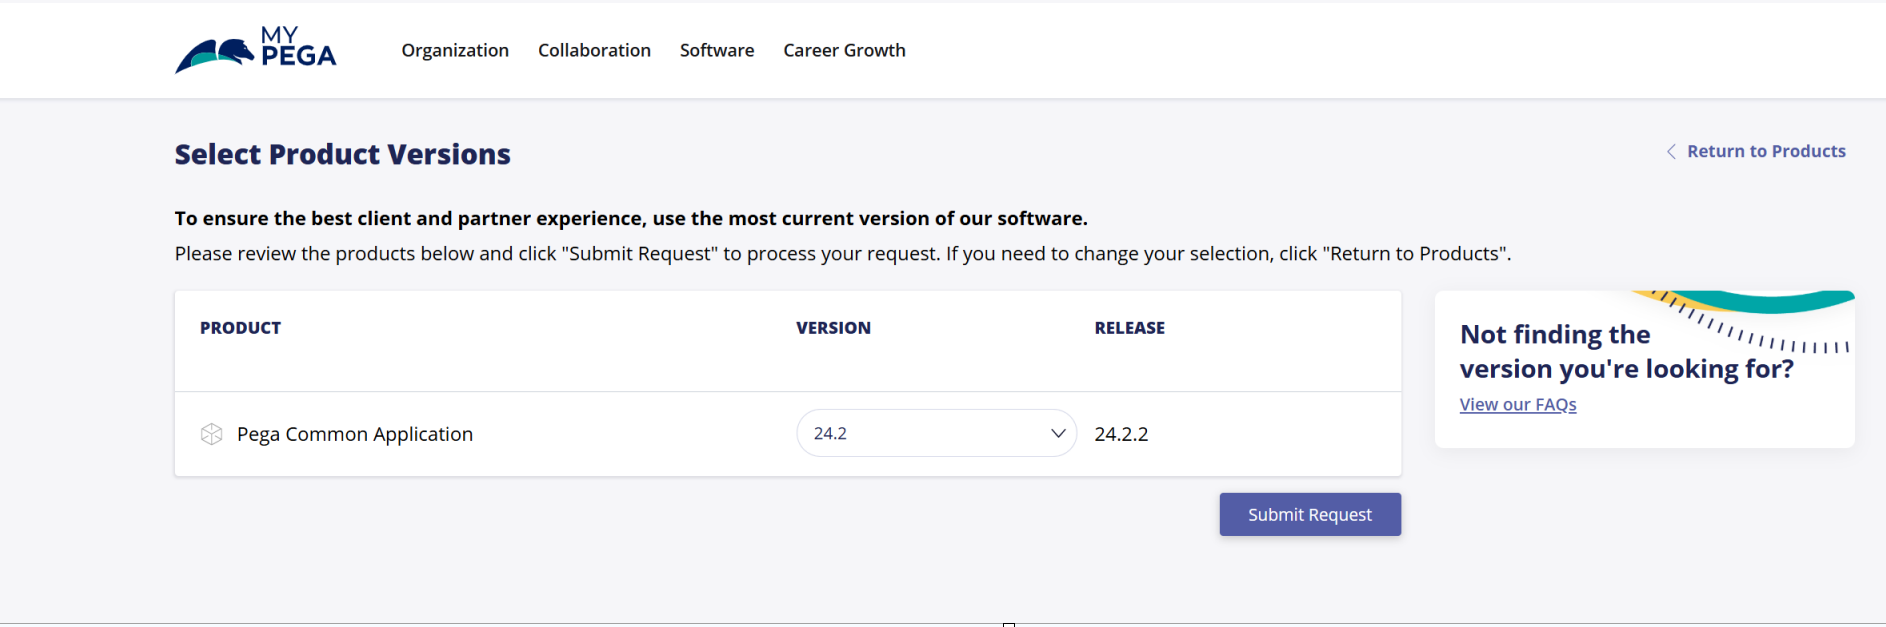Open the Software menu

[x=717, y=50]
